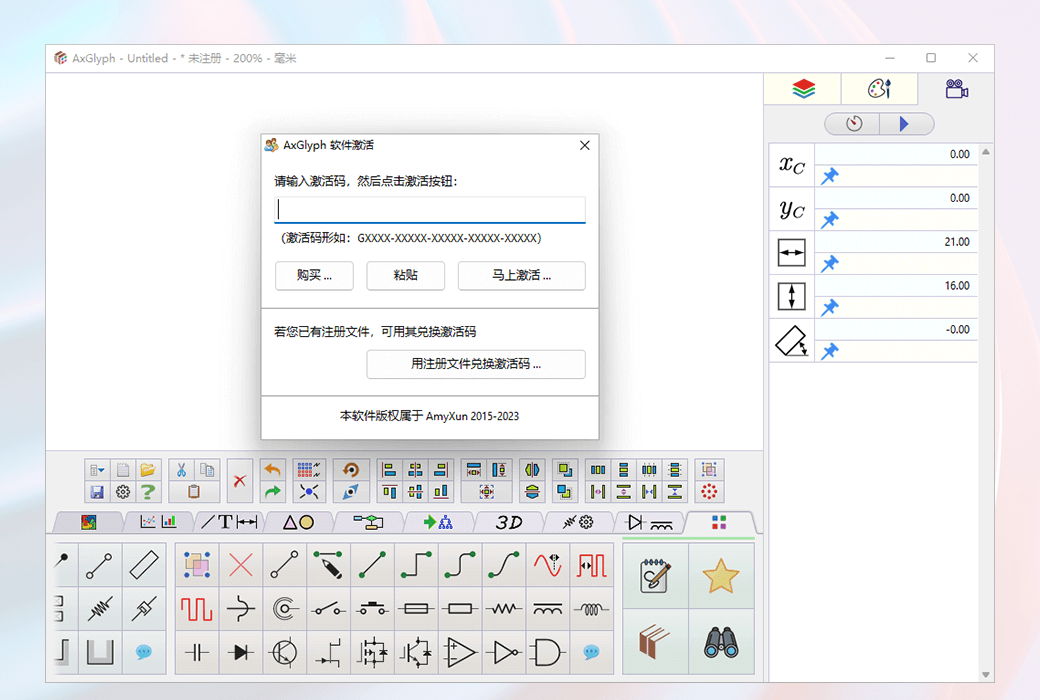Click the 购买 button in the activation dialog
The height and width of the screenshot is (700, 1040).
[314, 276]
